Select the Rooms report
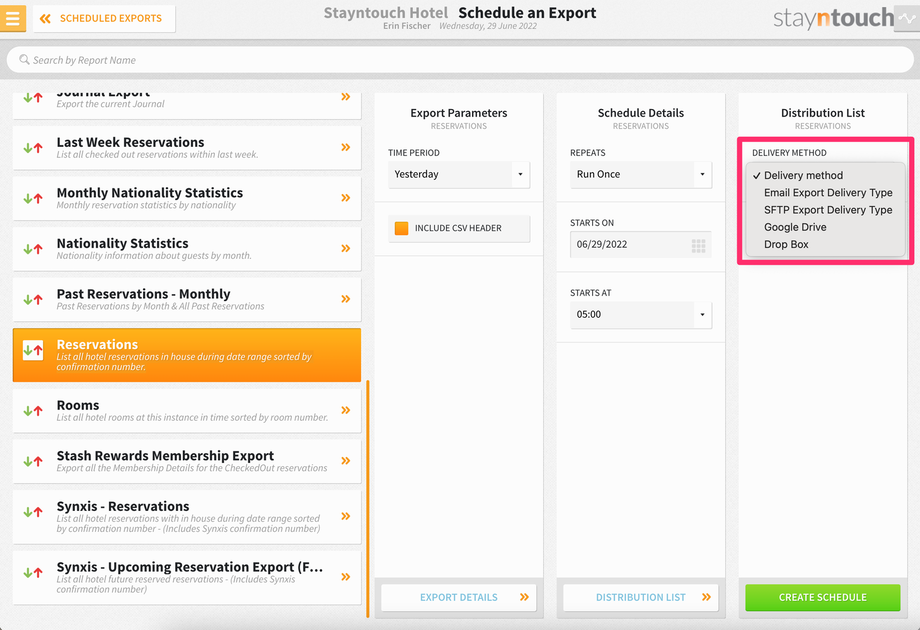Viewport: 920px width, 630px height. (x=187, y=411)
